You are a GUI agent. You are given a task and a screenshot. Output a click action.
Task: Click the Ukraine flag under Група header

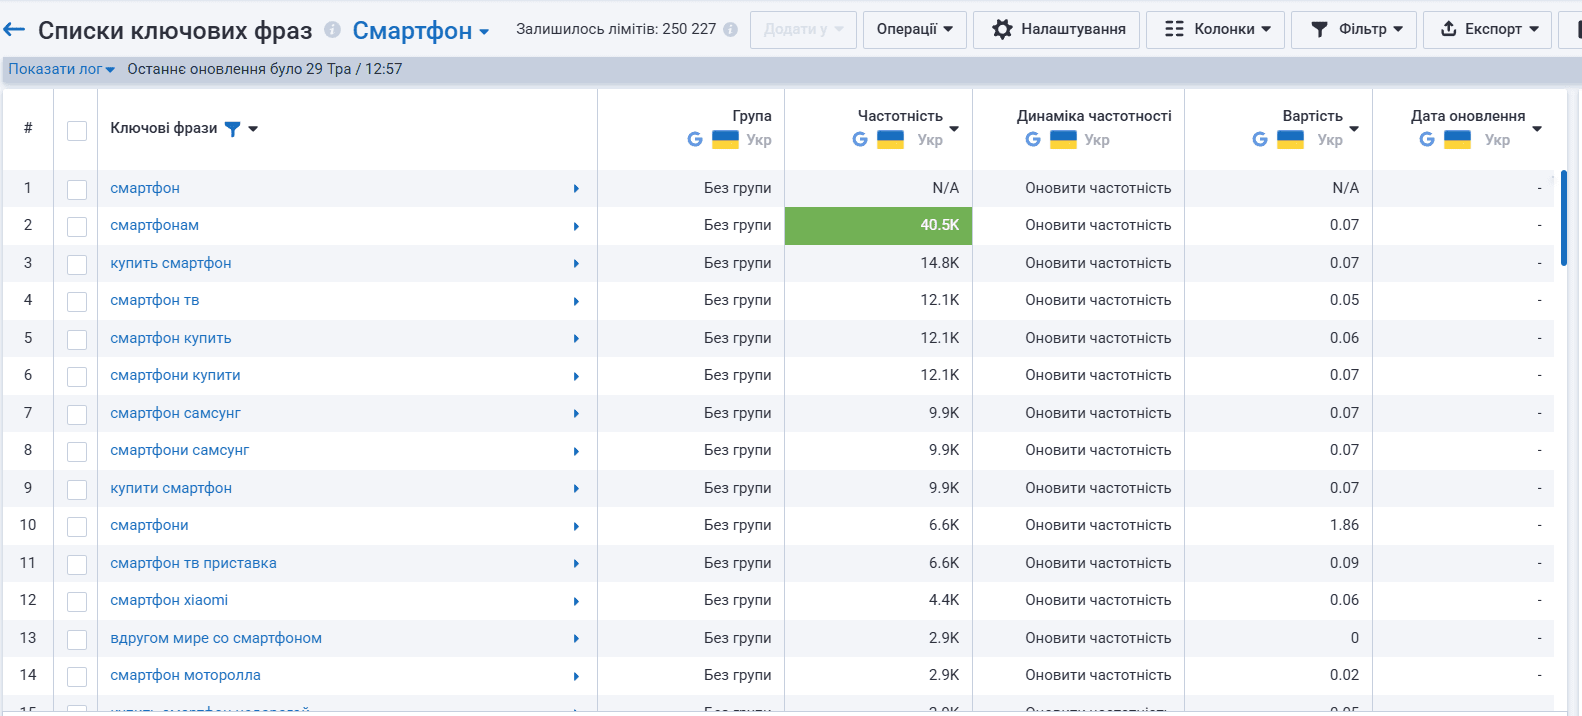pyautogui.click(x=725, y=139)
